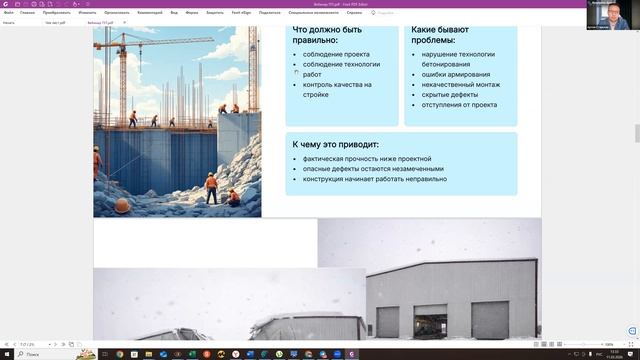Image resolution: width=640 pixels, height=360 pixels.
Task: Open the chat assistant floating icon
Action: pos(632,331)
